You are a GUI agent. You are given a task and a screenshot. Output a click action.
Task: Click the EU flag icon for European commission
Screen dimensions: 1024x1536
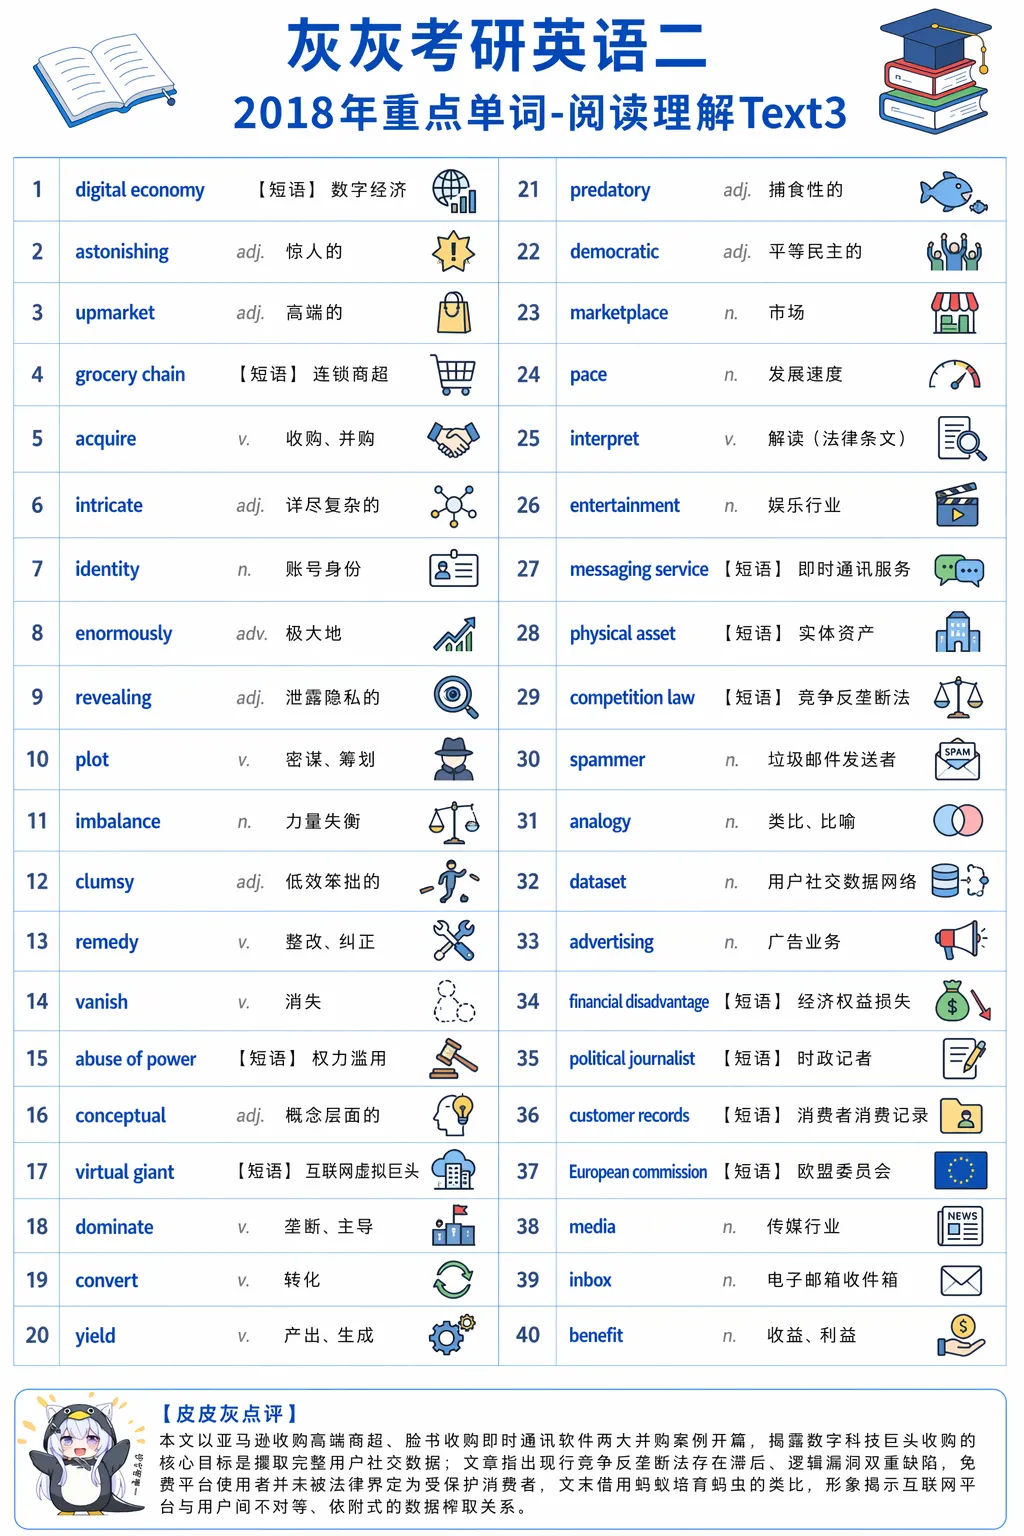[x=960, y=1170]
